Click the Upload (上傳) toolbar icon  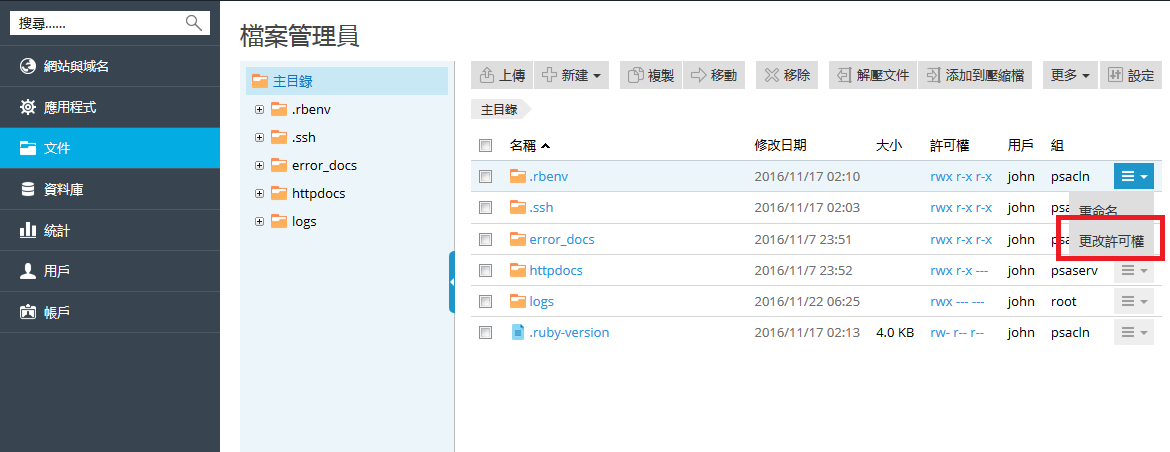(x=487, y=75)
